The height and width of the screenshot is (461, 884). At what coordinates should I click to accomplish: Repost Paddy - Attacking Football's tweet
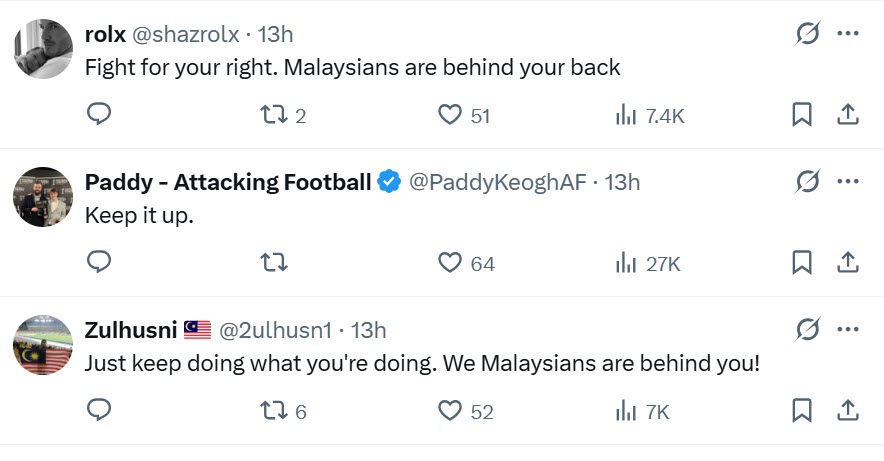pos(273,263)
